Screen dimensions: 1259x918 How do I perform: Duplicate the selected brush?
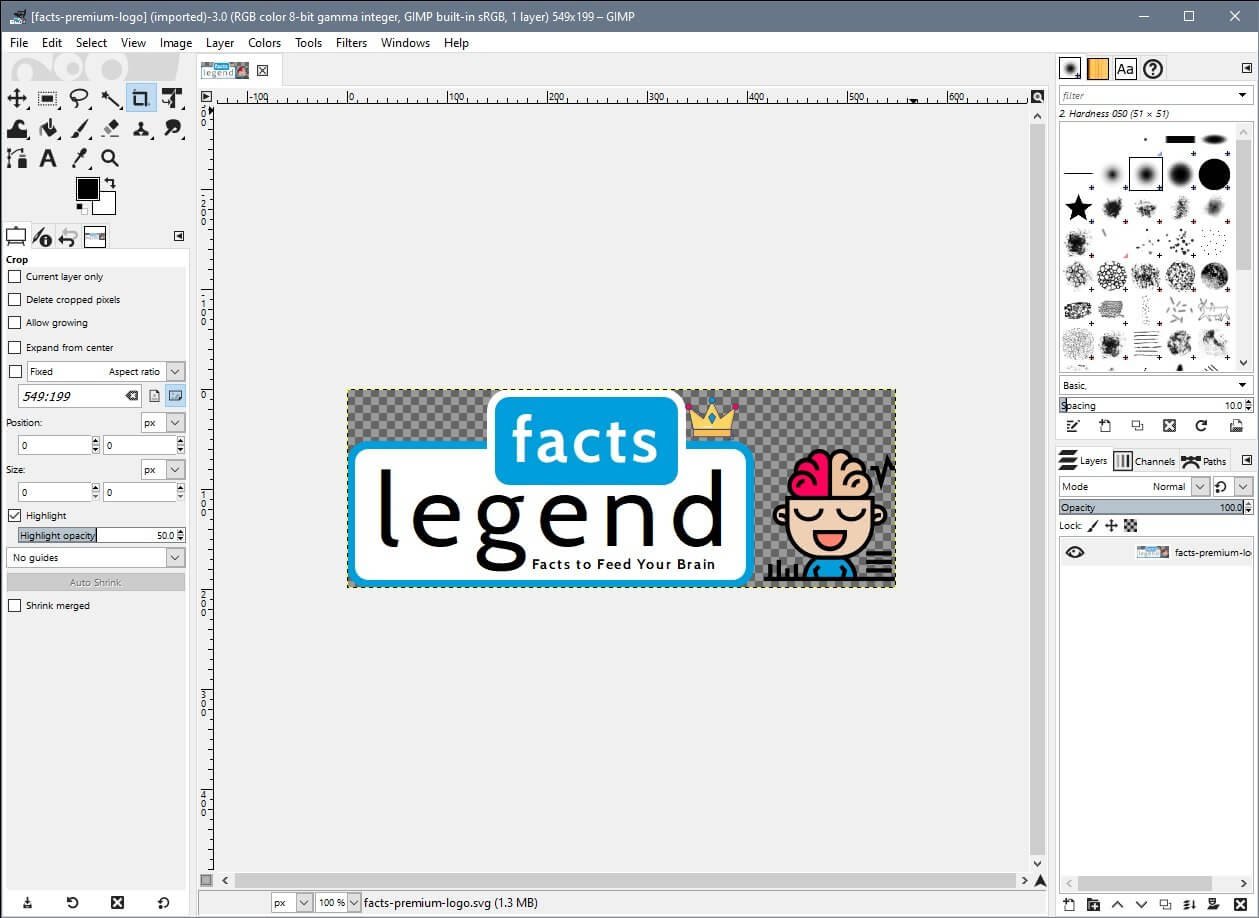click(1137, 425)
